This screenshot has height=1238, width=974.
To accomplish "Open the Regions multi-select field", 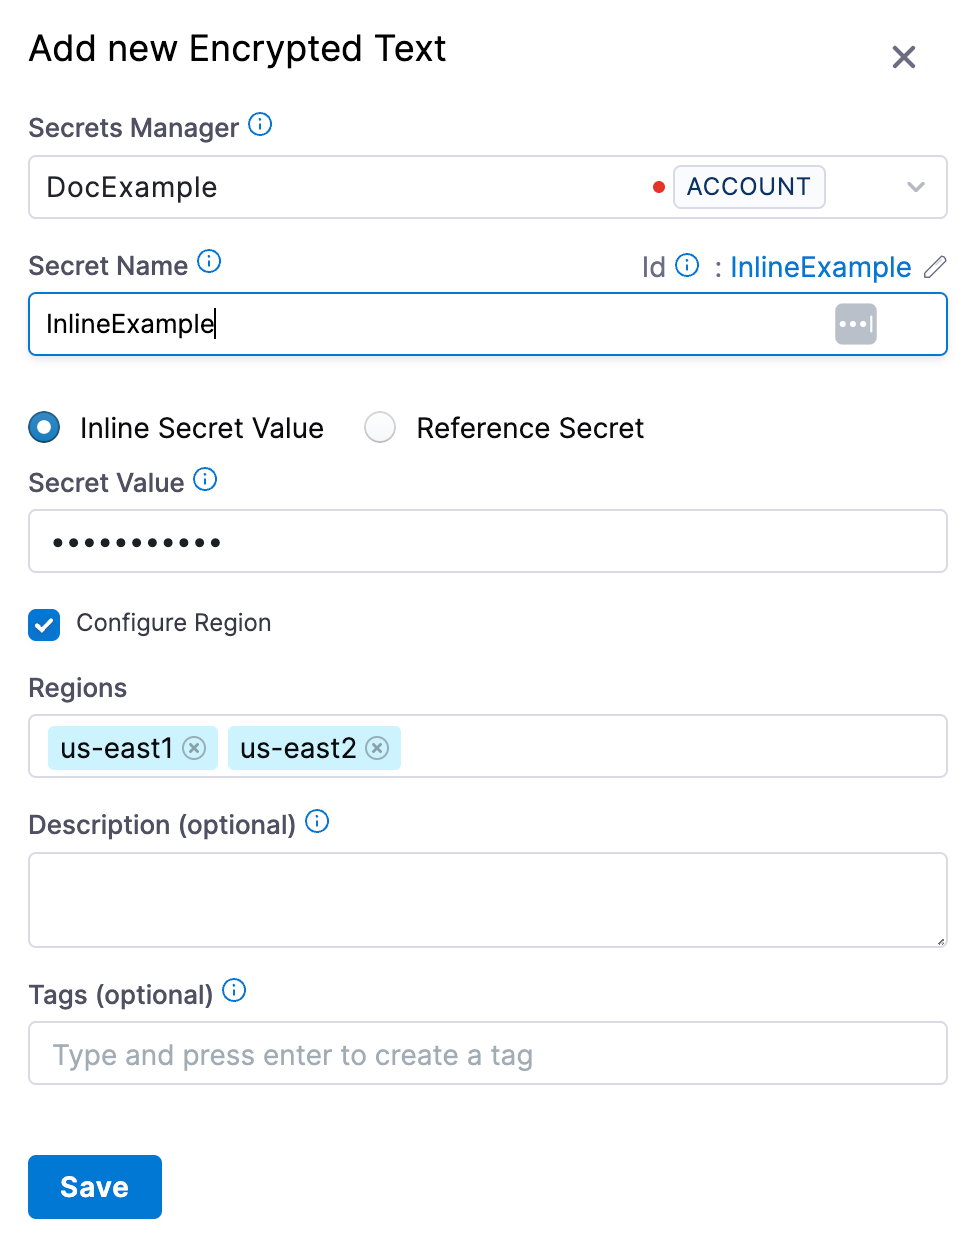I will [670, 746].
